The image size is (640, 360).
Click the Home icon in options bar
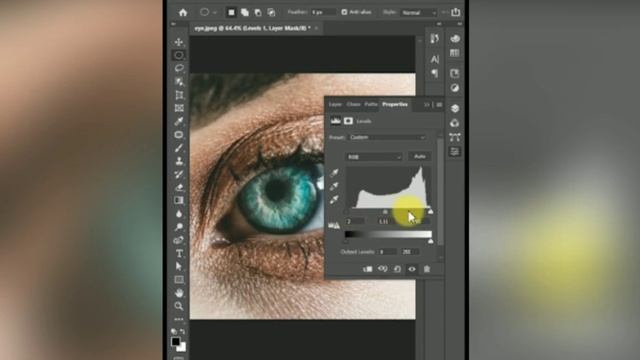point(183,13)
